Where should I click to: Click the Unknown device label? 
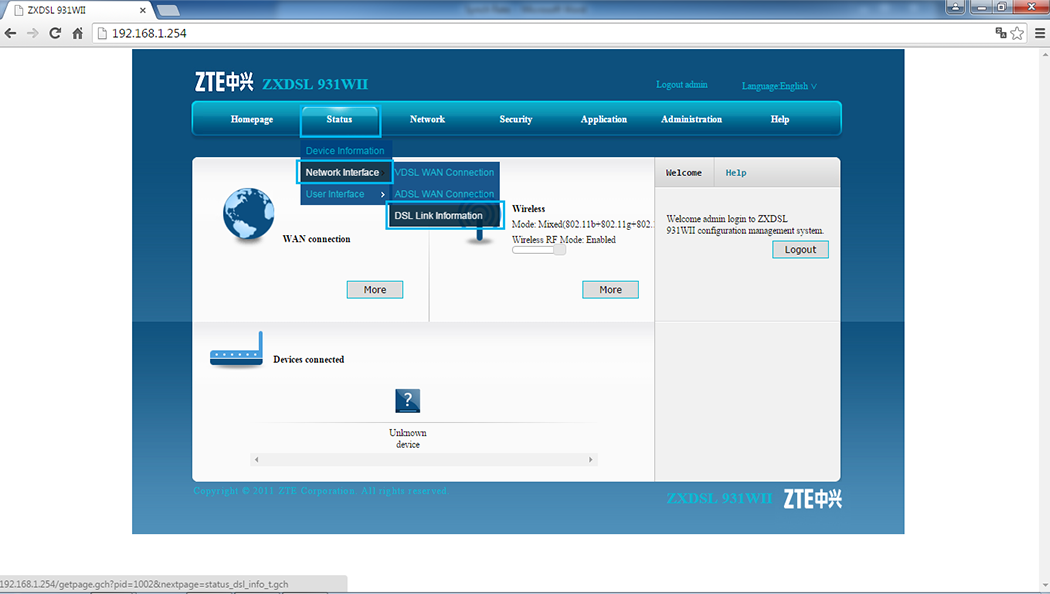coord(408,439)
